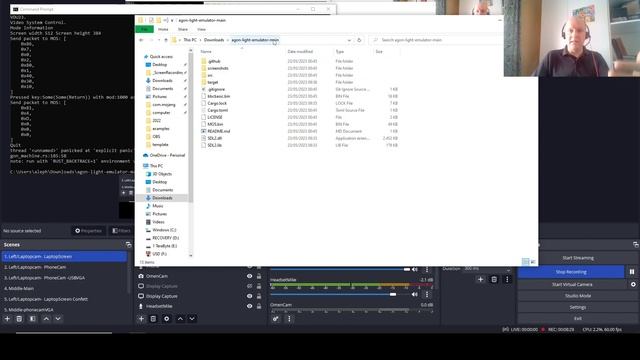Go back in File Explorer

click(141, 40)
